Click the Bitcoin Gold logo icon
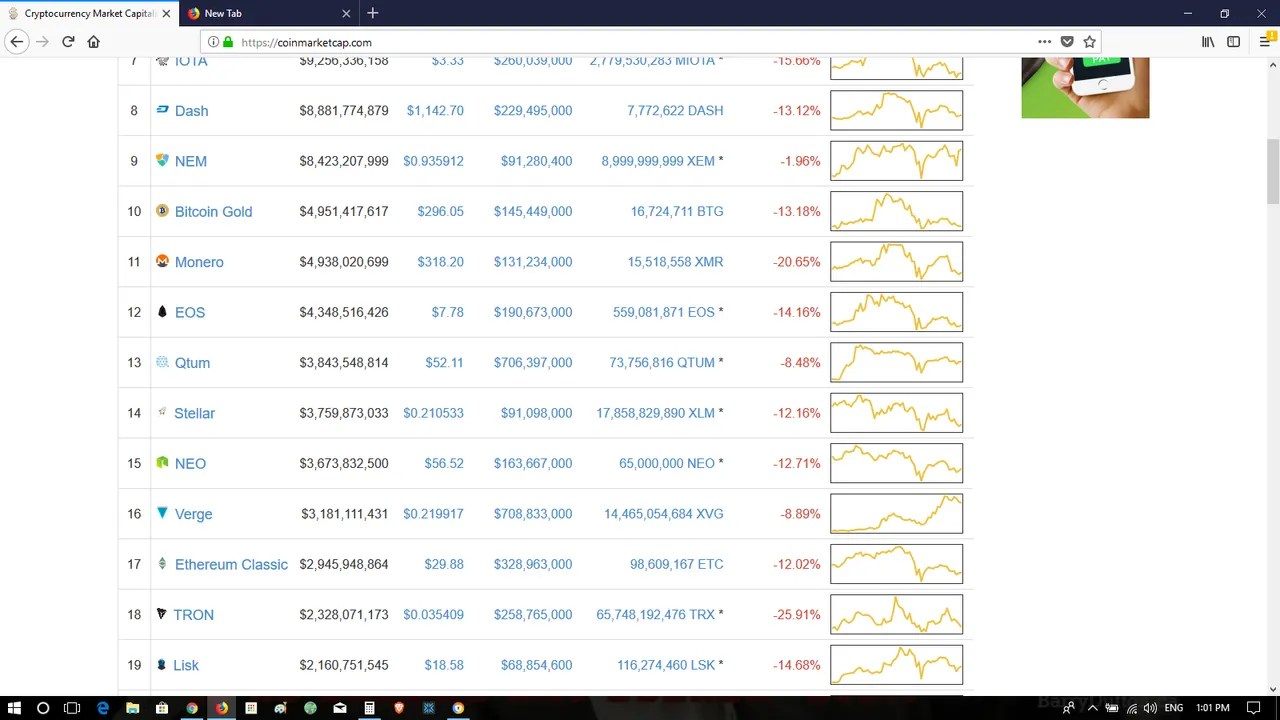The image size is (1280, 720). [162, 211]
